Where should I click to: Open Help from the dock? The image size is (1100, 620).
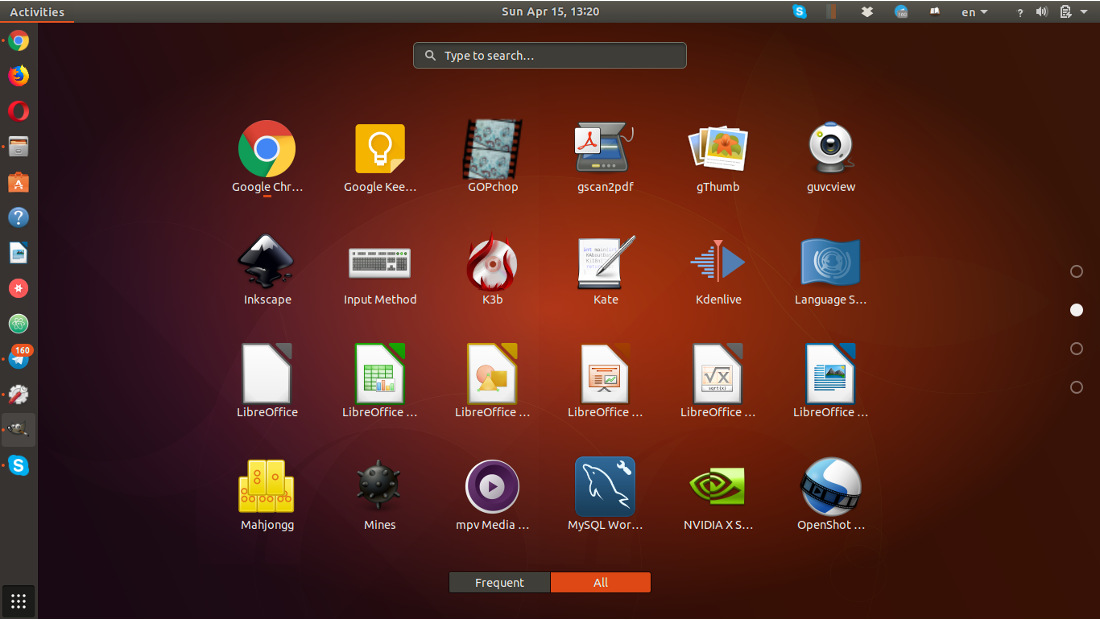click(x=18, y=217)
